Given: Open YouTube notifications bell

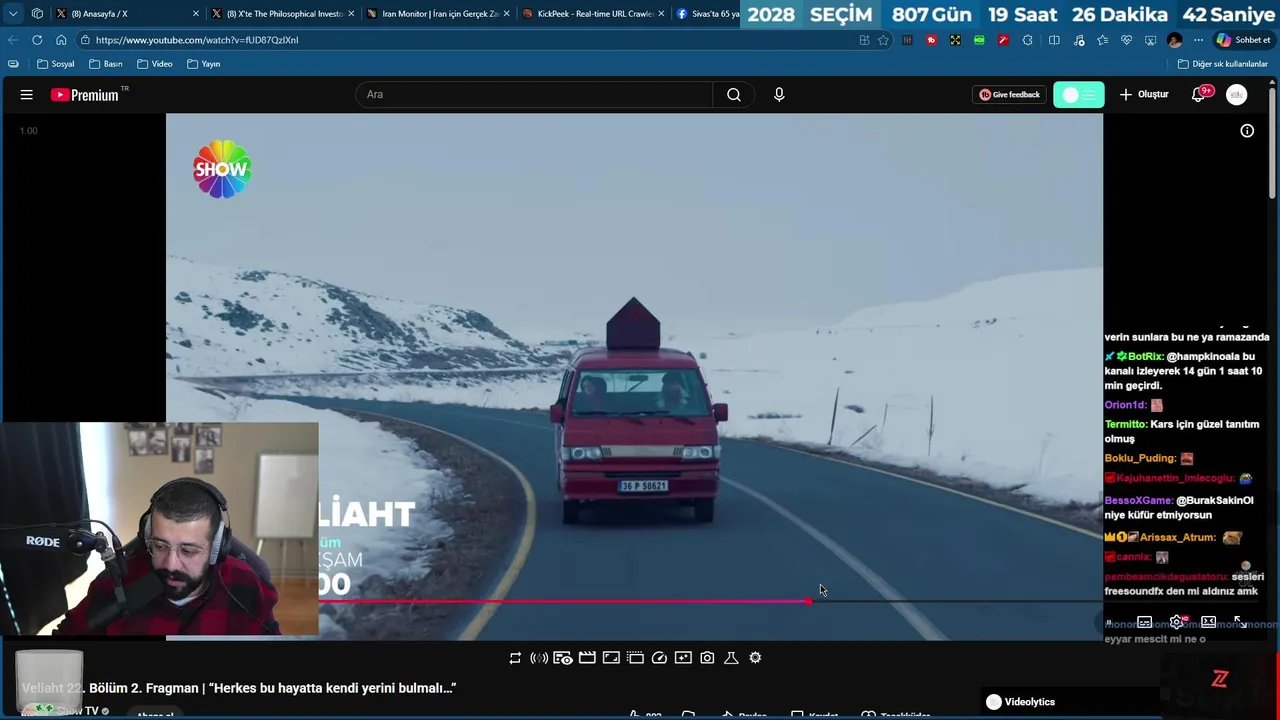Looking at the screenshot, I should [1199, 95].
